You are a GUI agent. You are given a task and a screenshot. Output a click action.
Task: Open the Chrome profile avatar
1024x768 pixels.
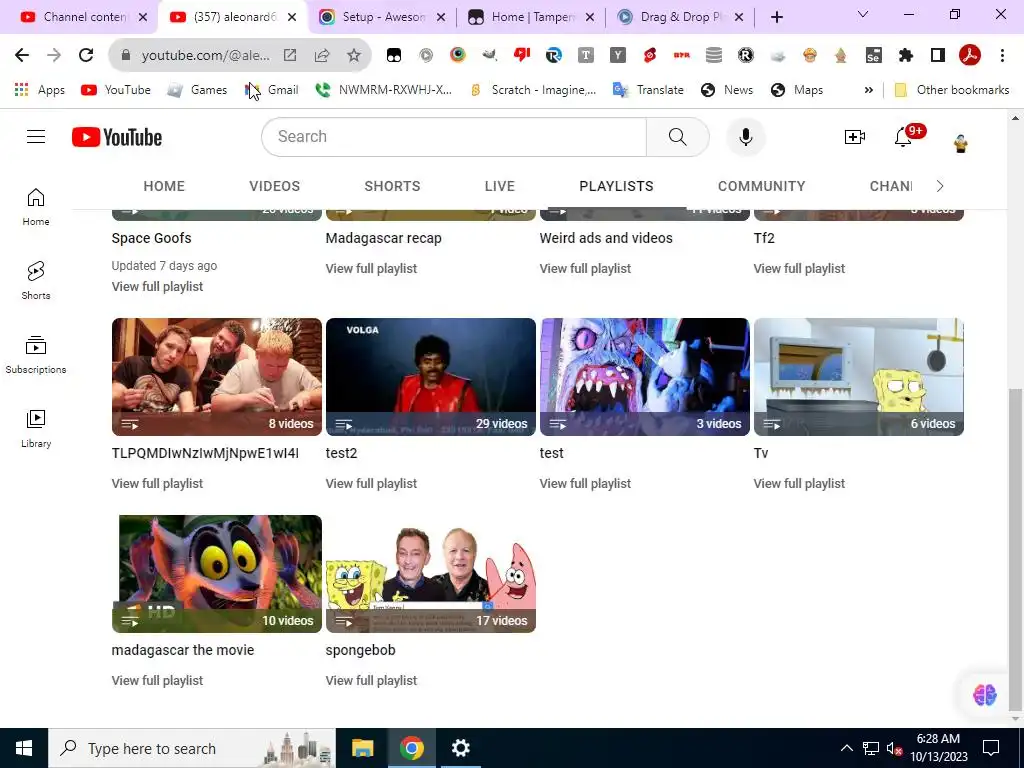[970, 56]
